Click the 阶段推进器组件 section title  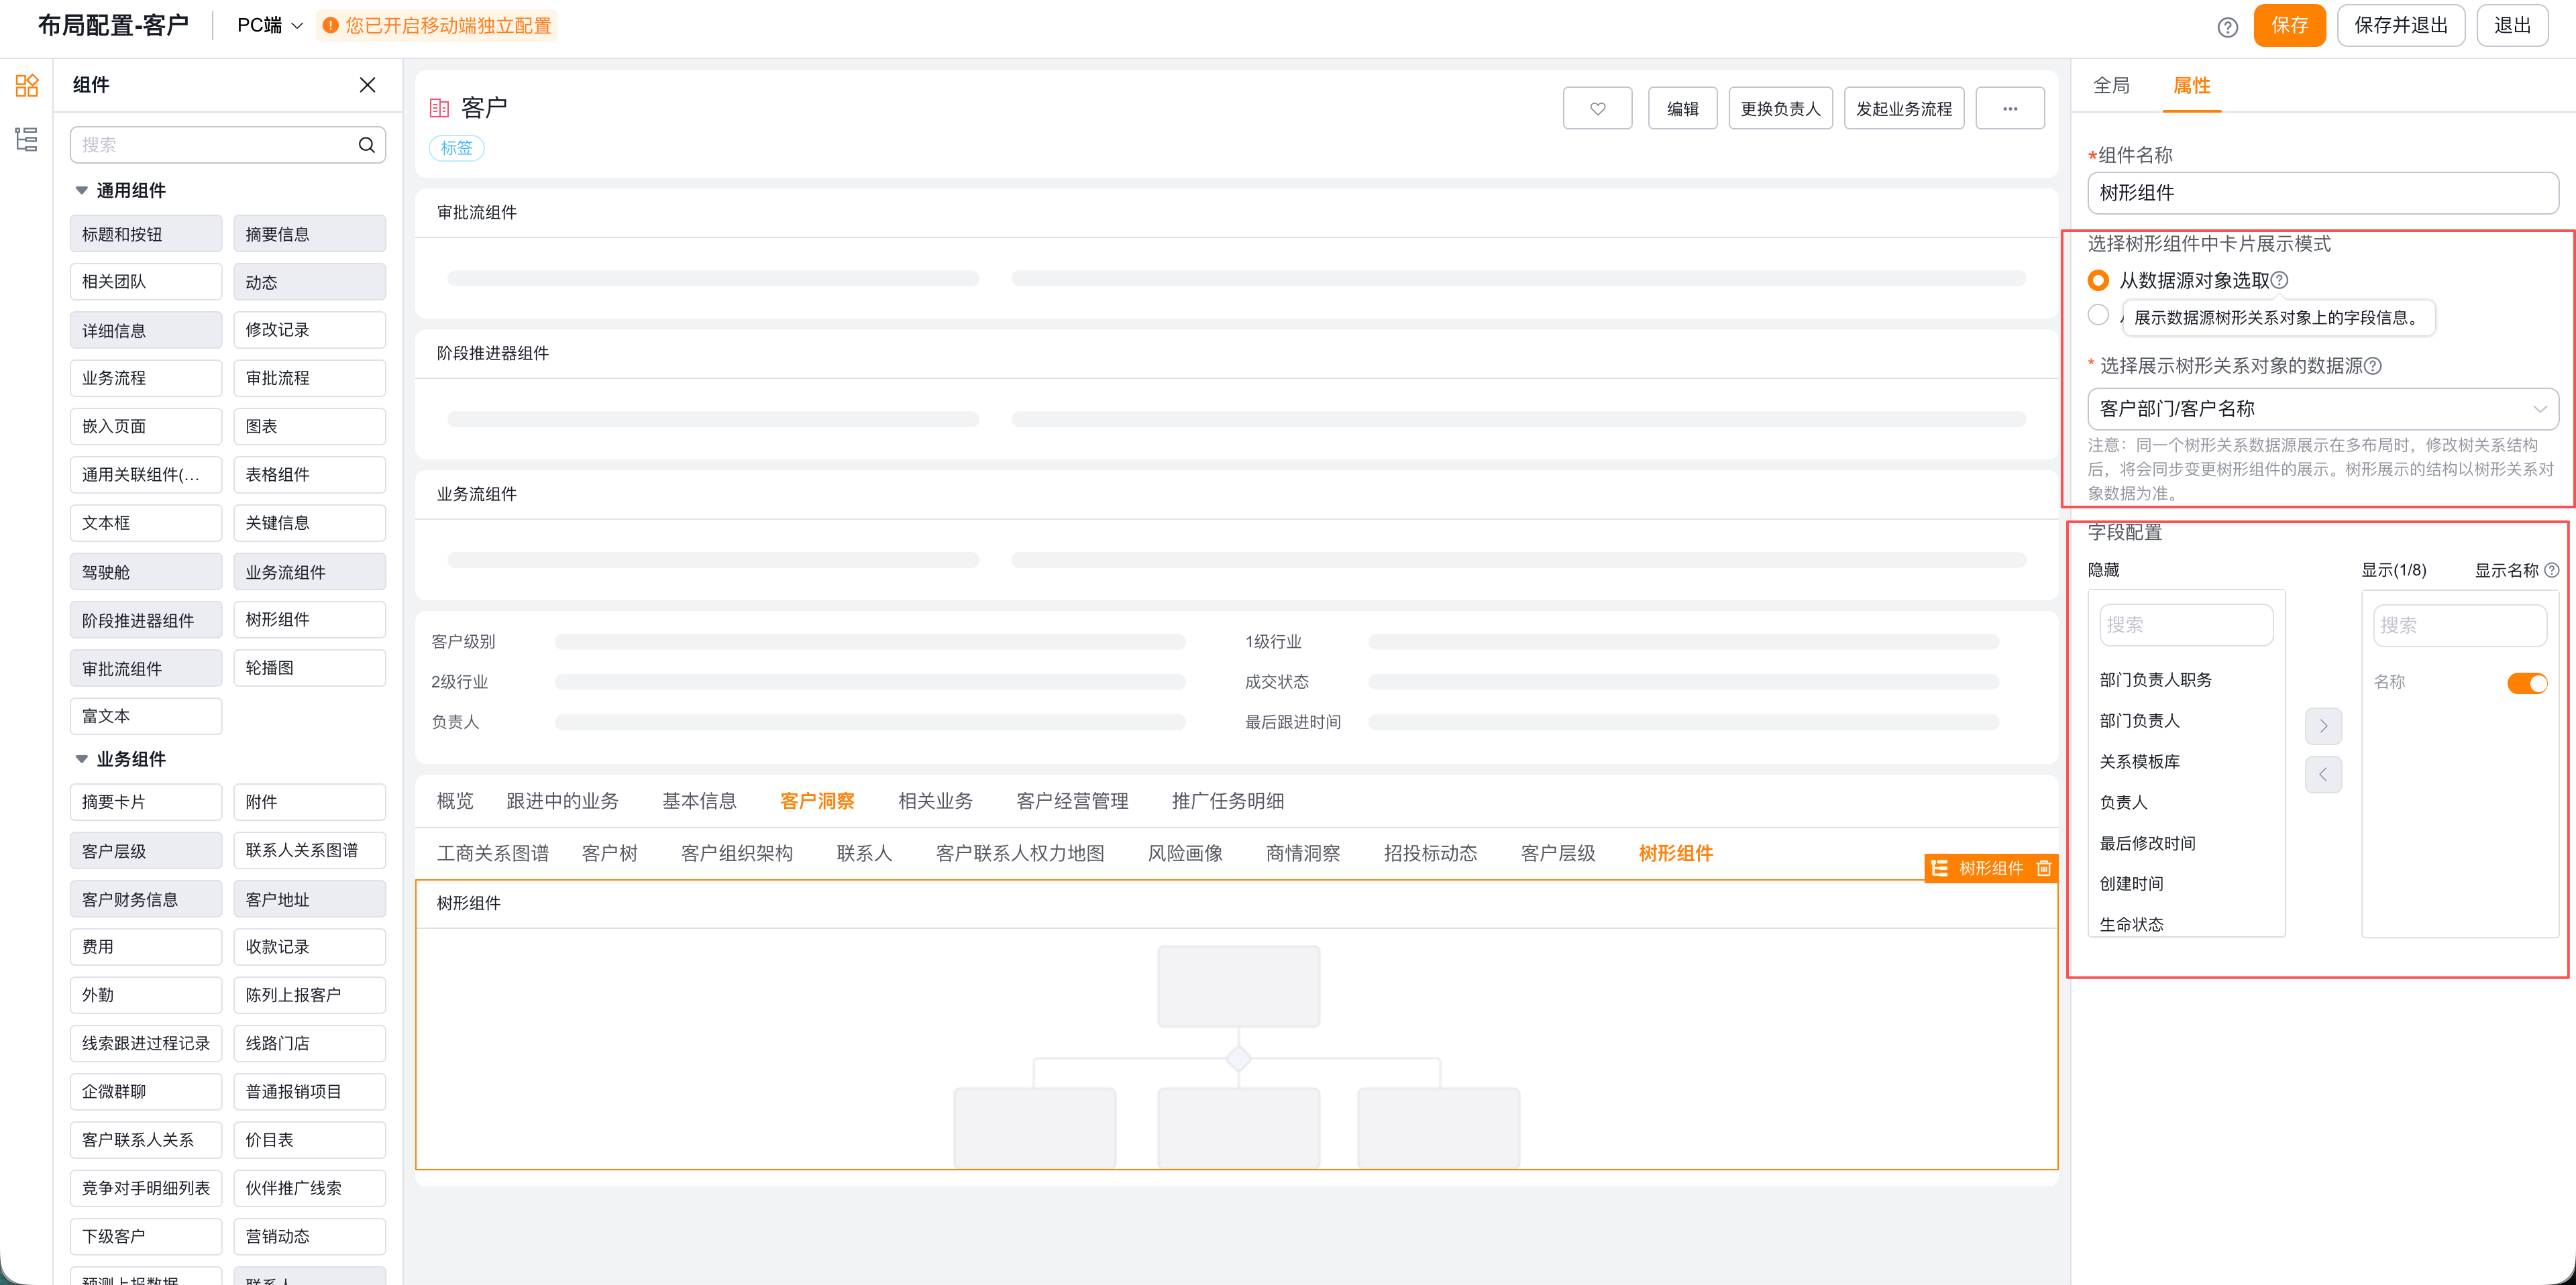[493, 353]
